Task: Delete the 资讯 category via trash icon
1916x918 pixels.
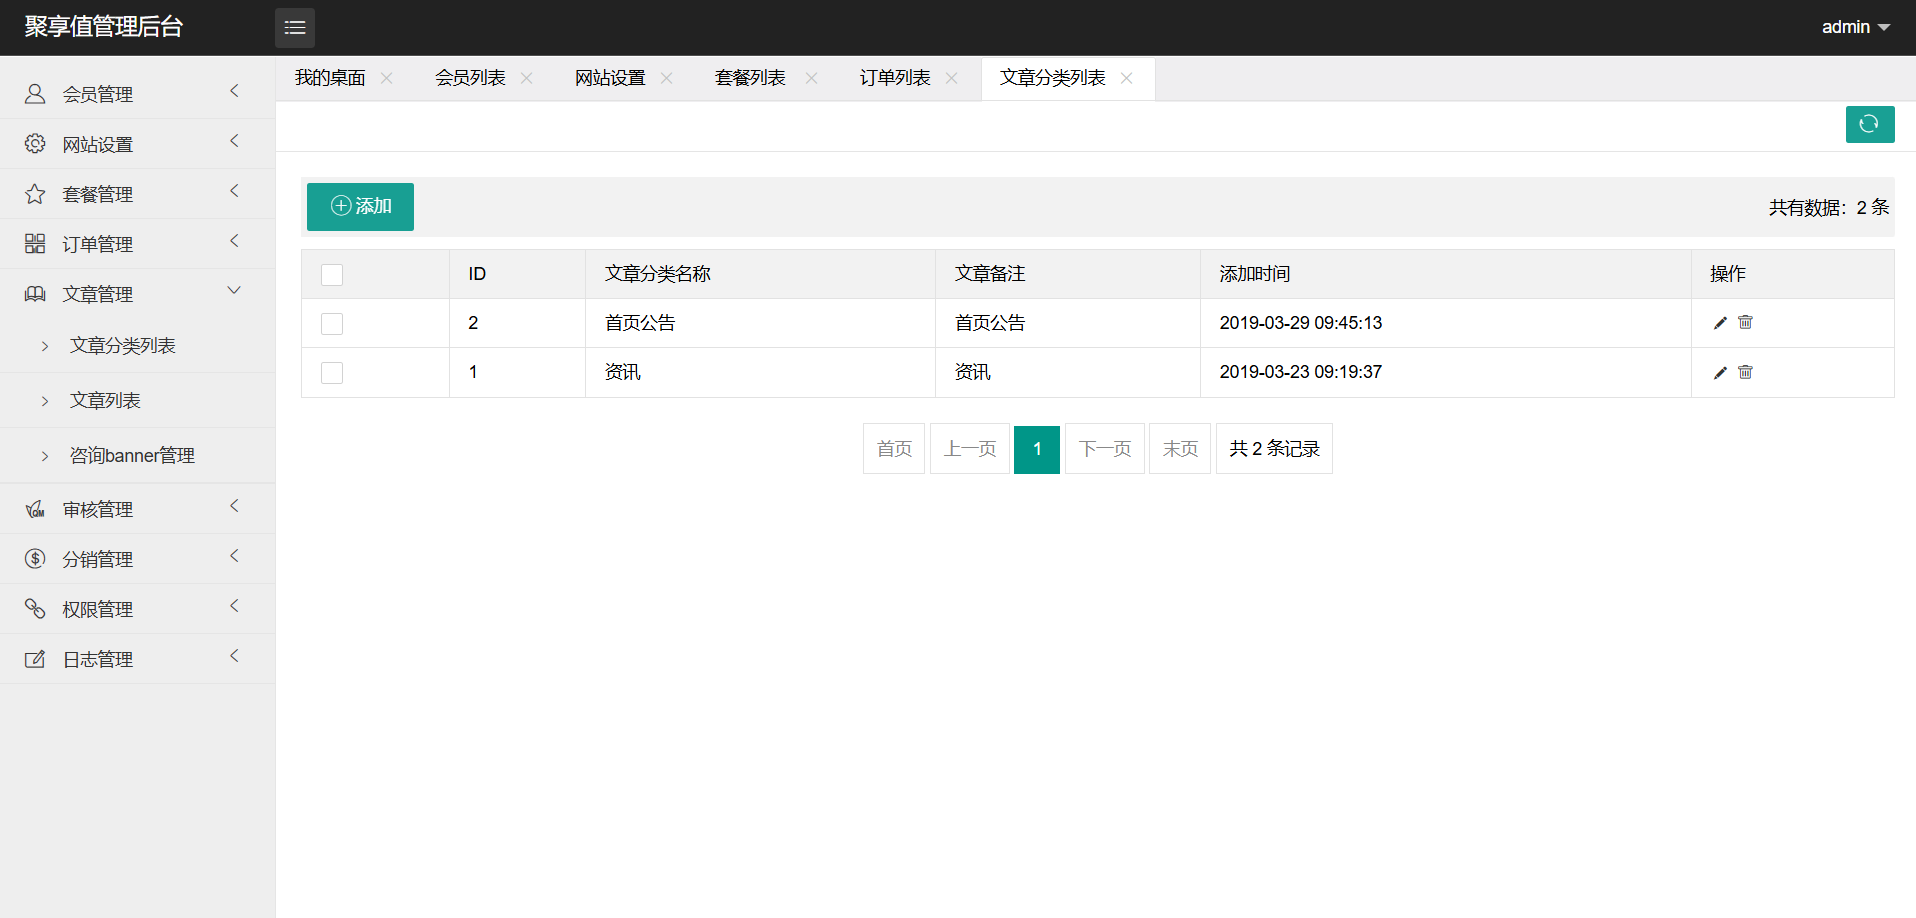Action: 1745,372
